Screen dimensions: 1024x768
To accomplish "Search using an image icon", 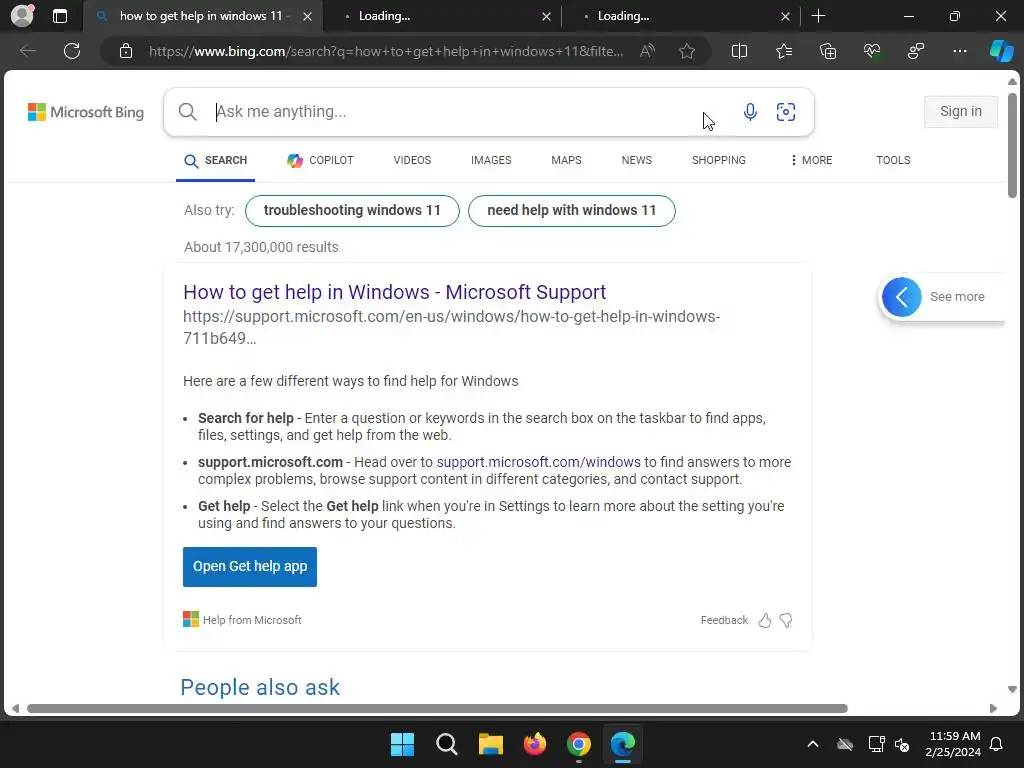I will point(786,112).
